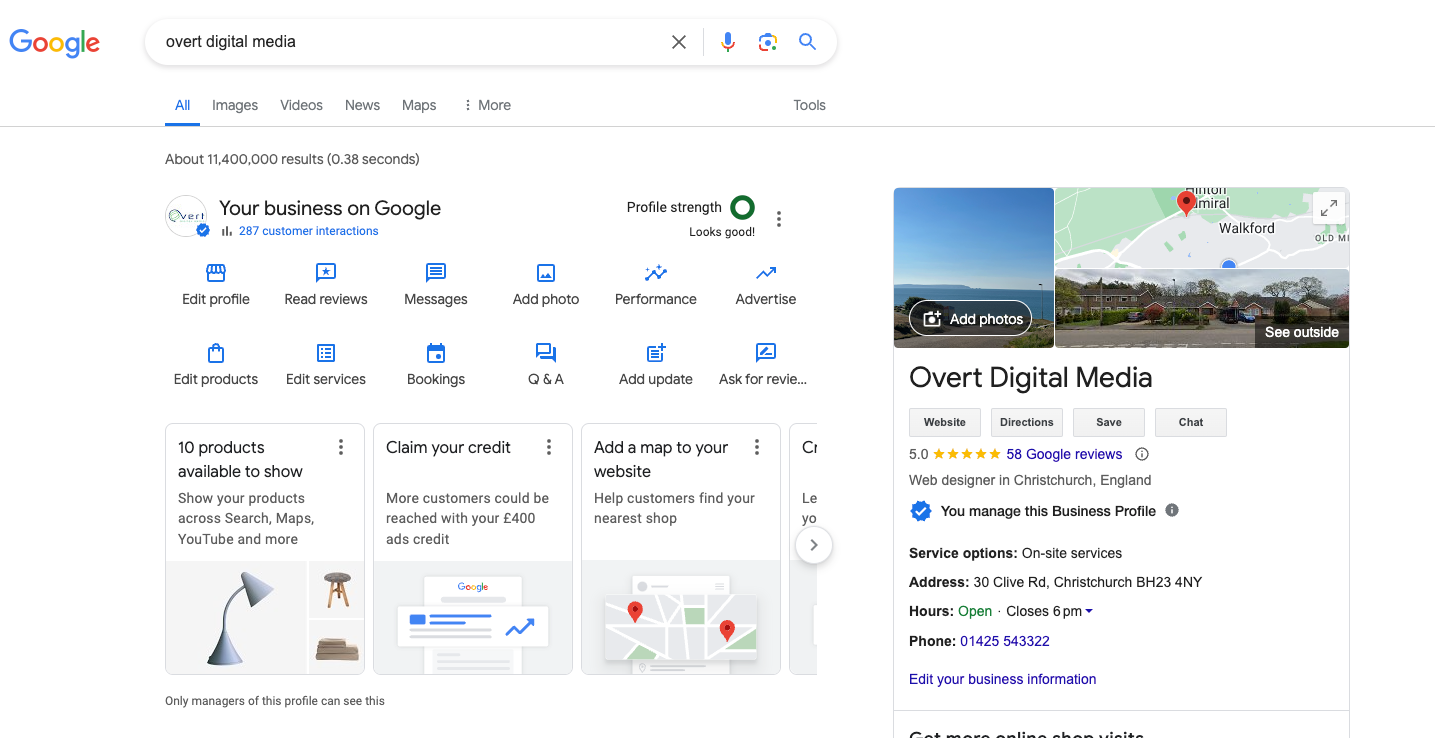Image resolution: width=1435 pixels, height=738 pixels.
Task: Open Claim your credit card
Action: tap(473, 548)
